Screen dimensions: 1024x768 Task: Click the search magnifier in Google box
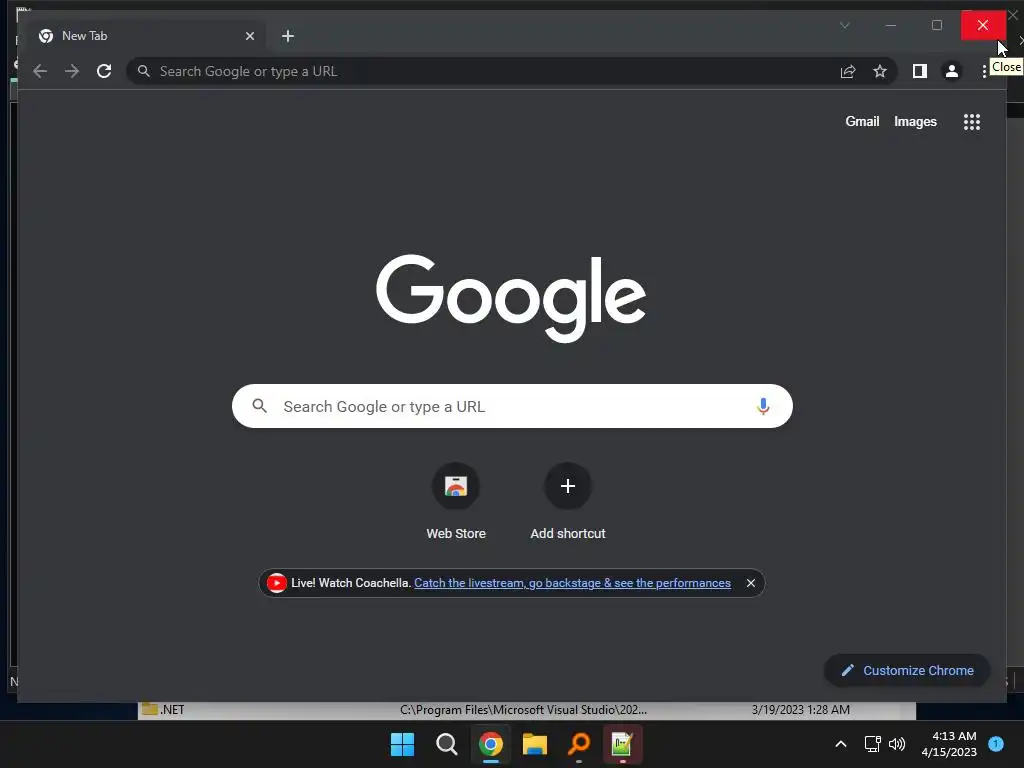[x=259, y=406]
